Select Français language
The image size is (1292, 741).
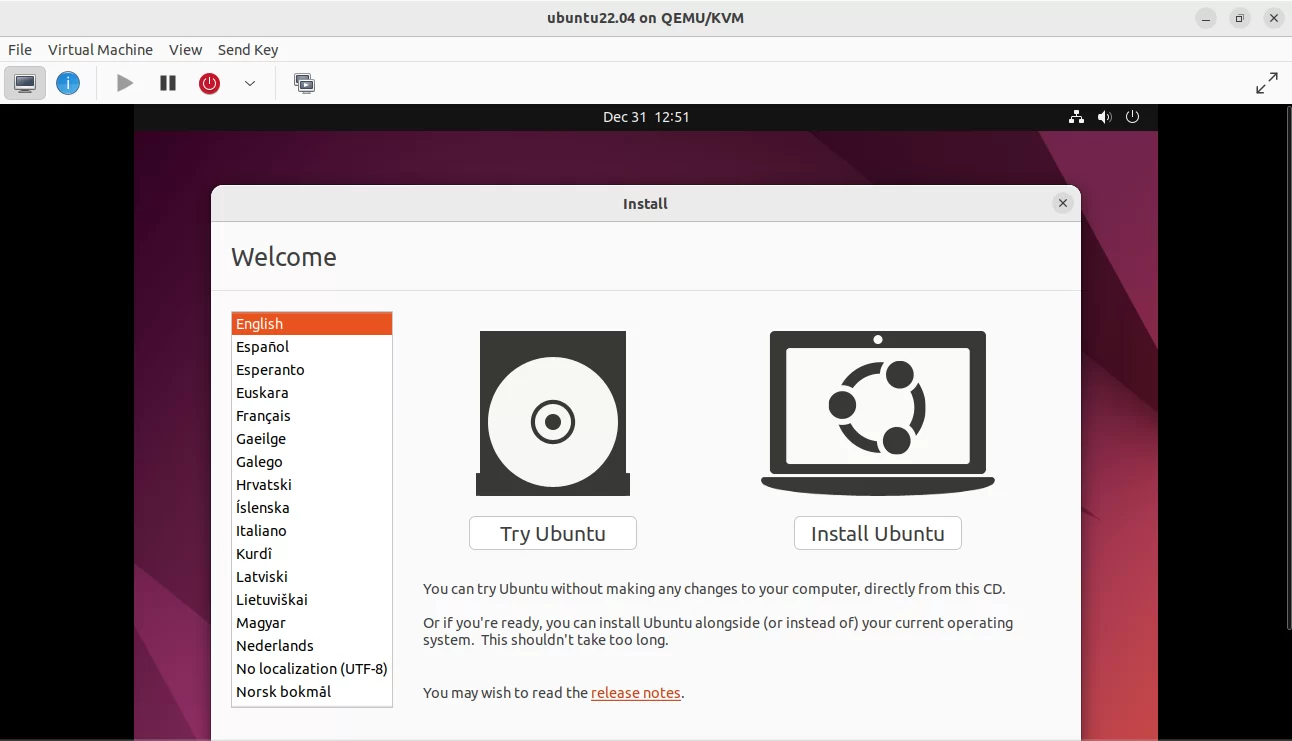312,416
